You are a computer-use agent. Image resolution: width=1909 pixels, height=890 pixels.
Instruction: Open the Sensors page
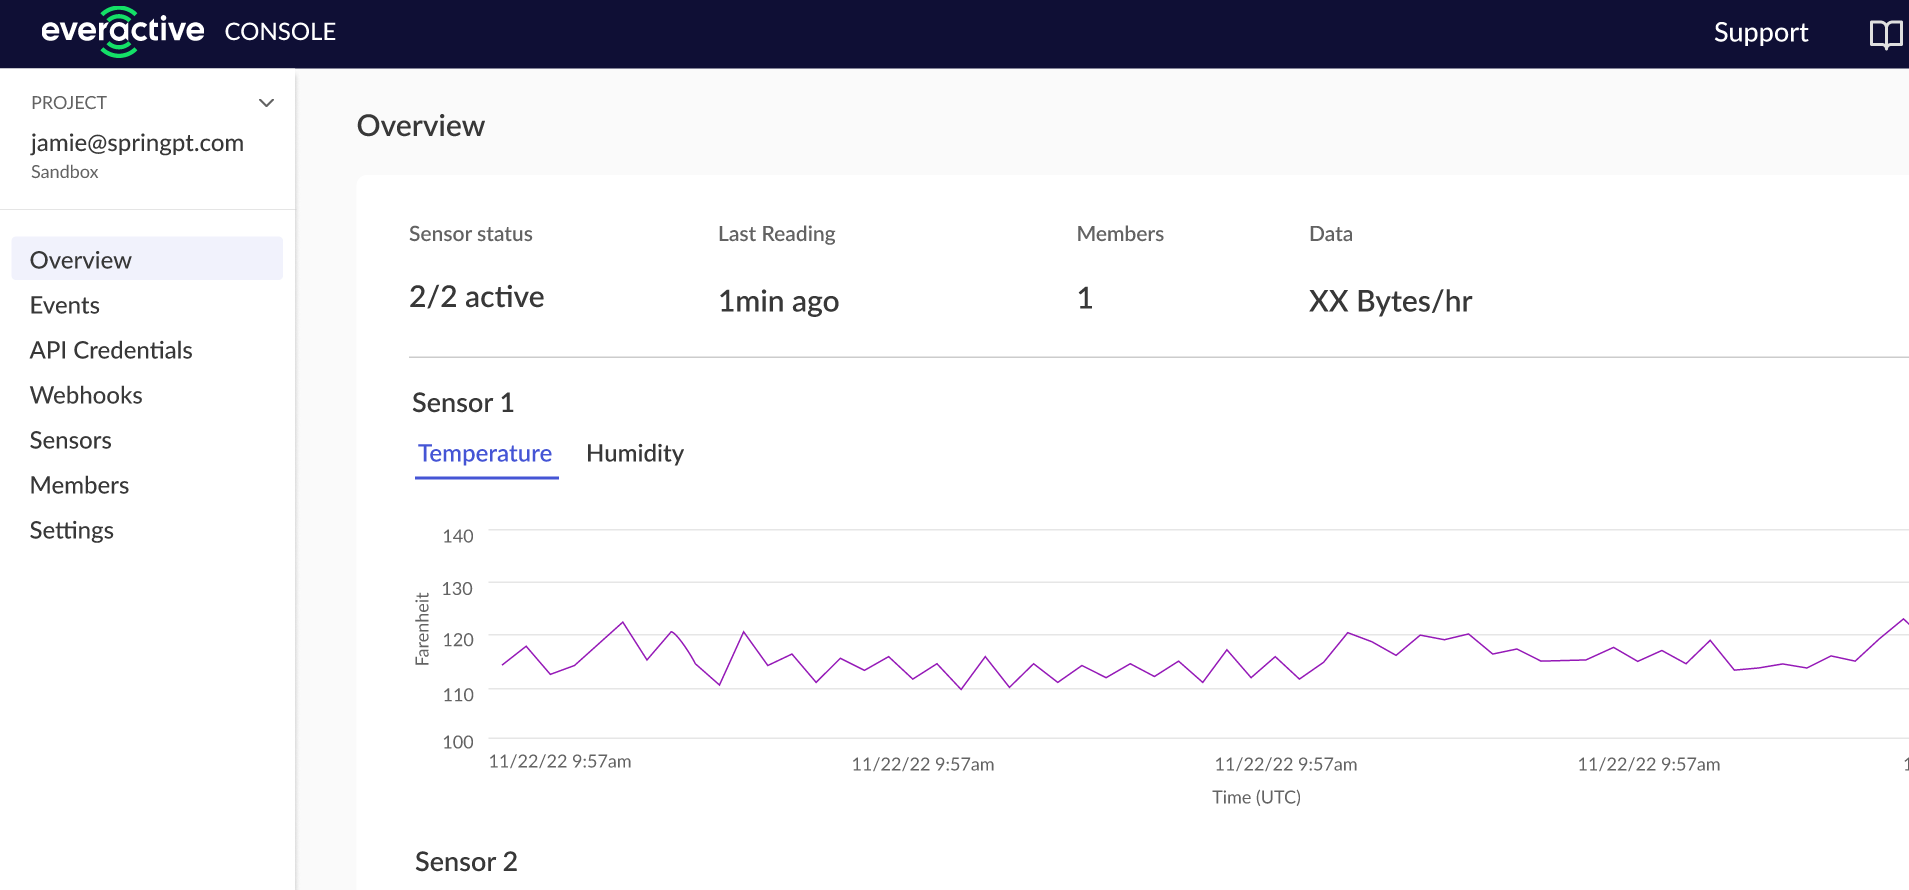tap(70, 440)
